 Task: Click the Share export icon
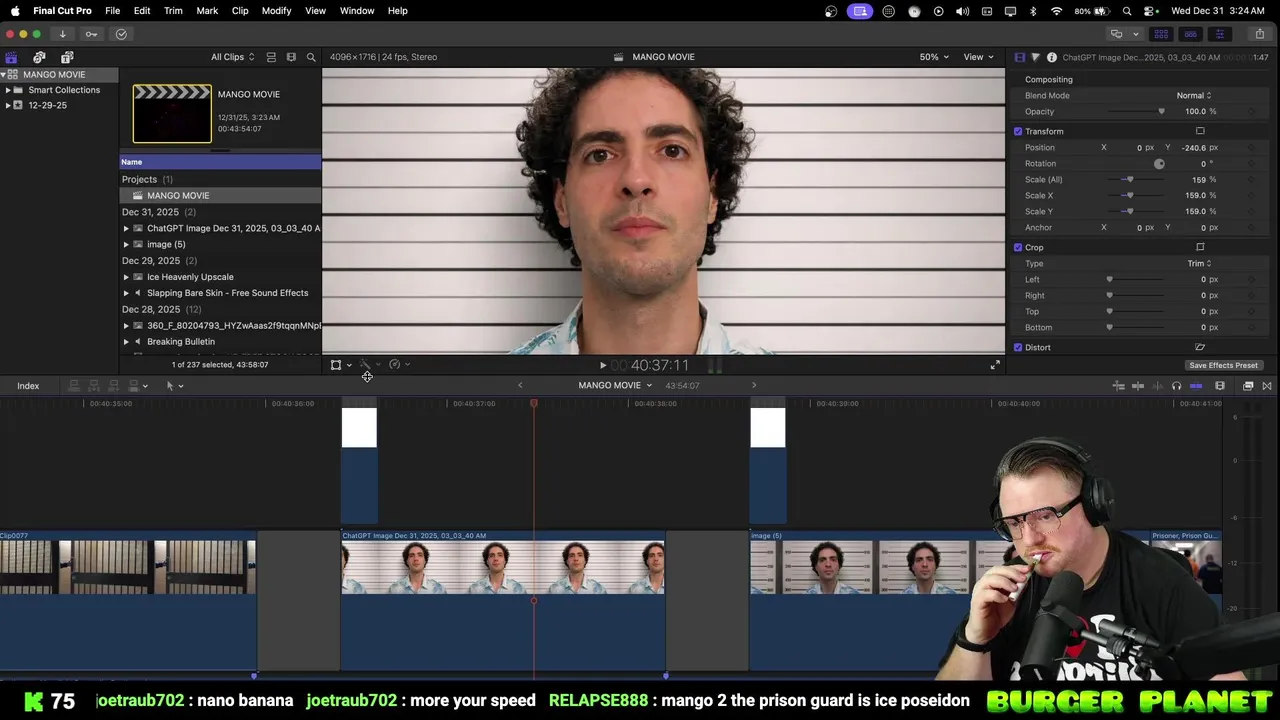coord(1260,34)
